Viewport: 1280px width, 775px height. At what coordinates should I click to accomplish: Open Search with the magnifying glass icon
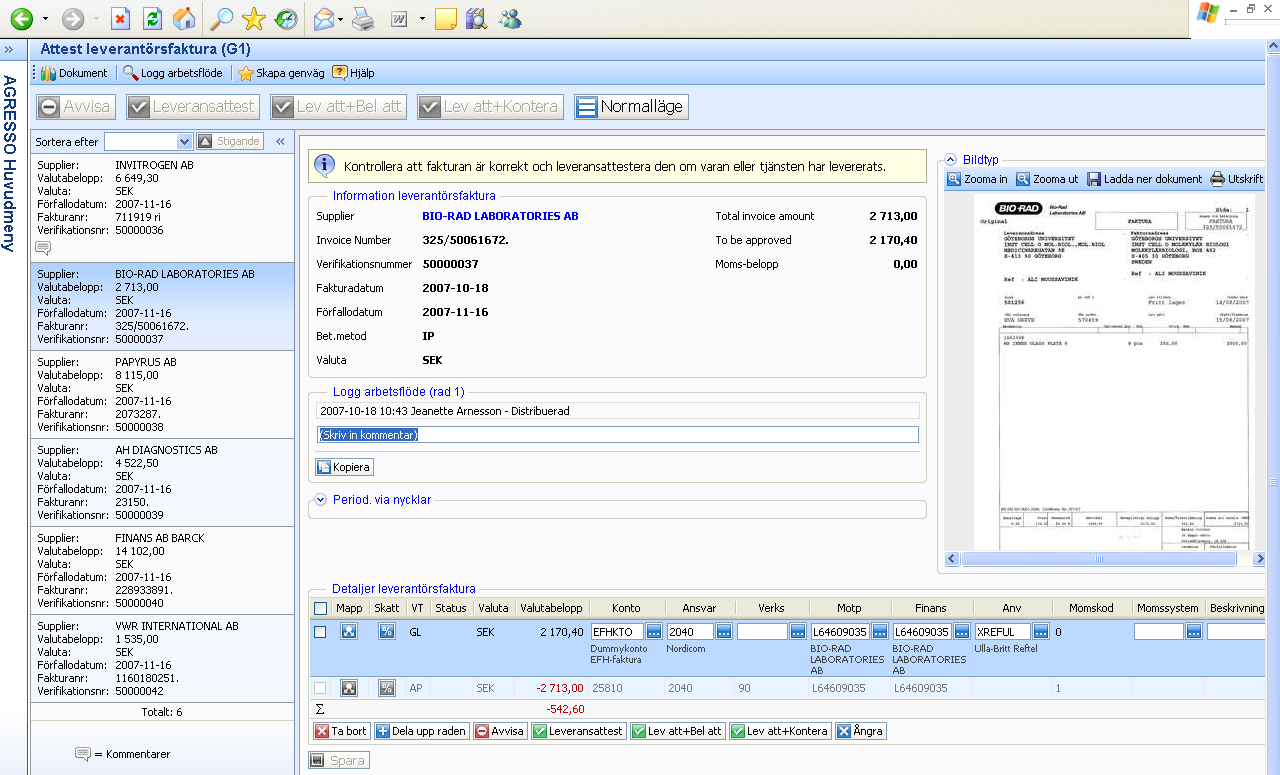point(221,18)
